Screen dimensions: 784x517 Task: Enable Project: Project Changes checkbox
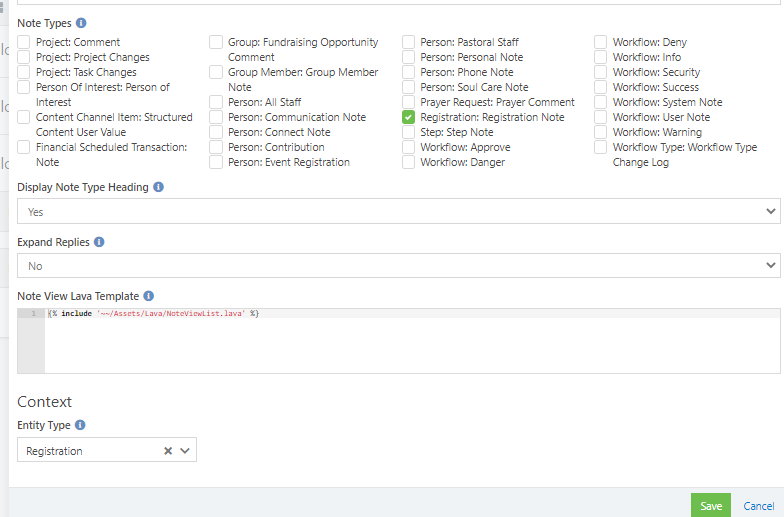click(24, 57)
